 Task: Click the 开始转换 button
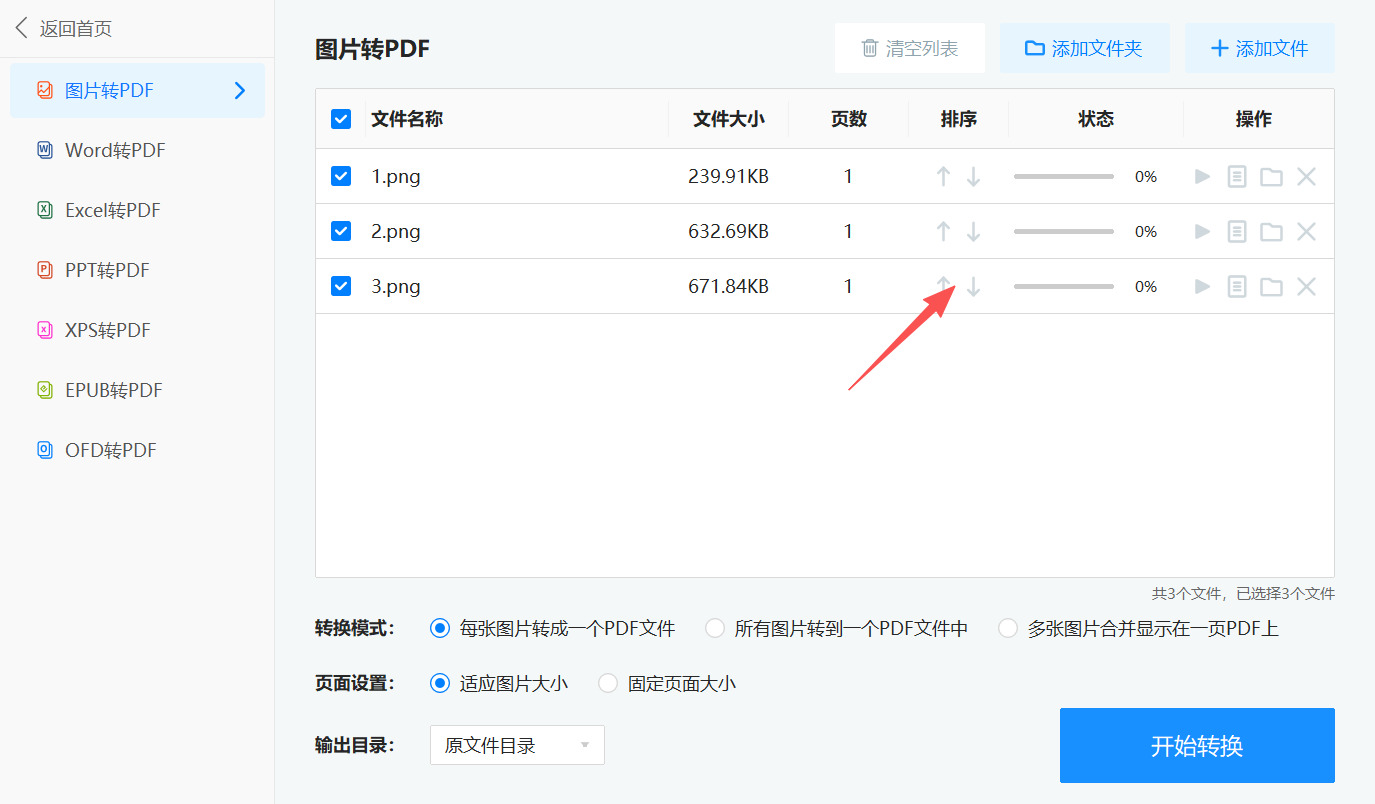(x=1196, y=744)
